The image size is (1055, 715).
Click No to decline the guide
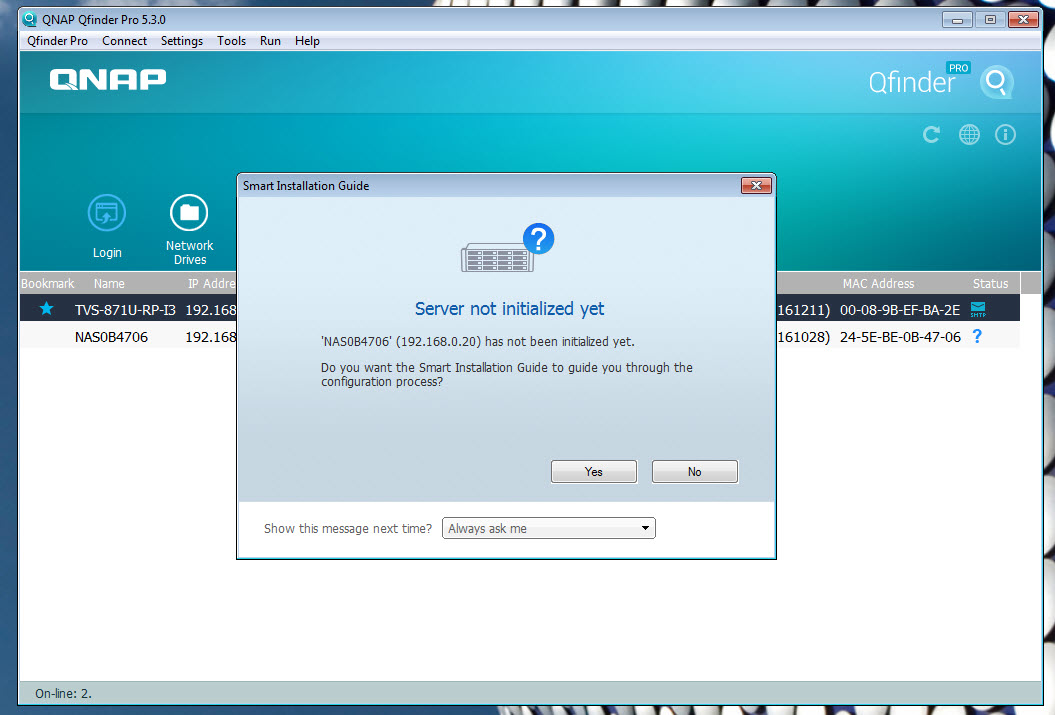click(x=694, y=472)
